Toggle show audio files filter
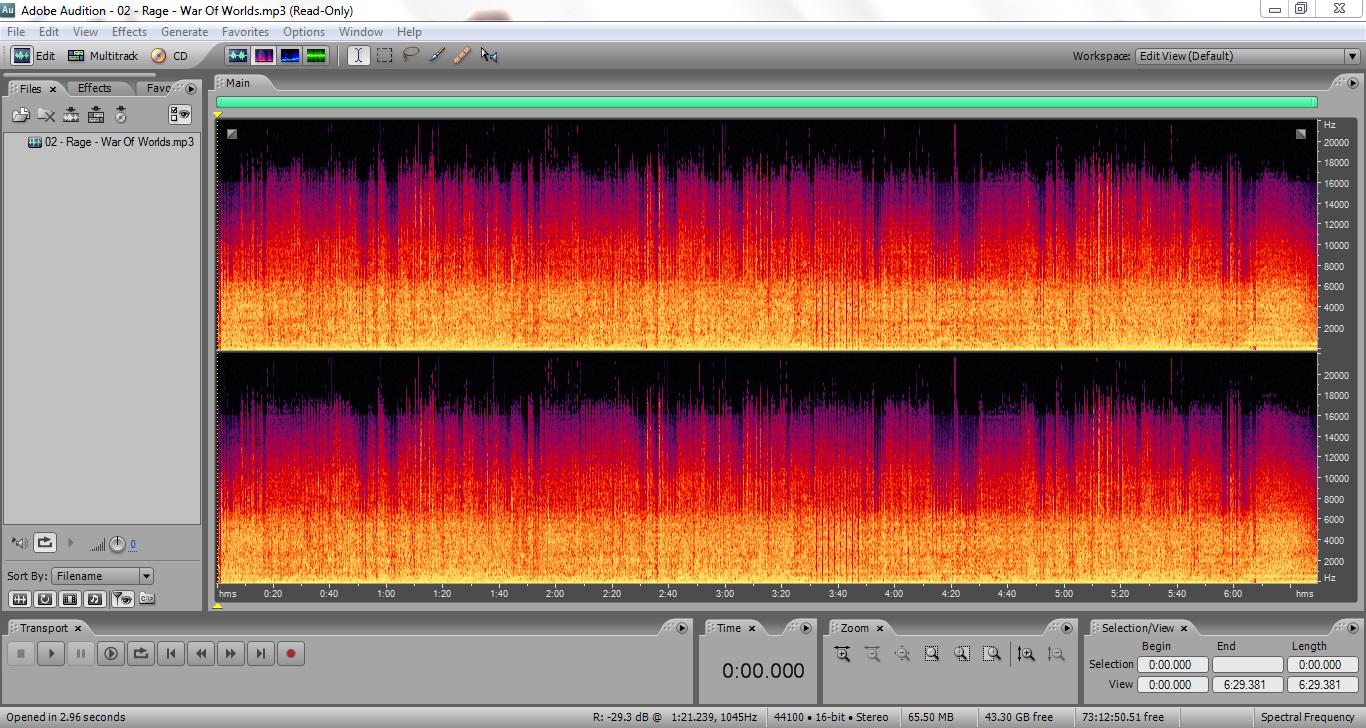The width and height of the screenshot is (1366, 728). [x=19, y=599]
